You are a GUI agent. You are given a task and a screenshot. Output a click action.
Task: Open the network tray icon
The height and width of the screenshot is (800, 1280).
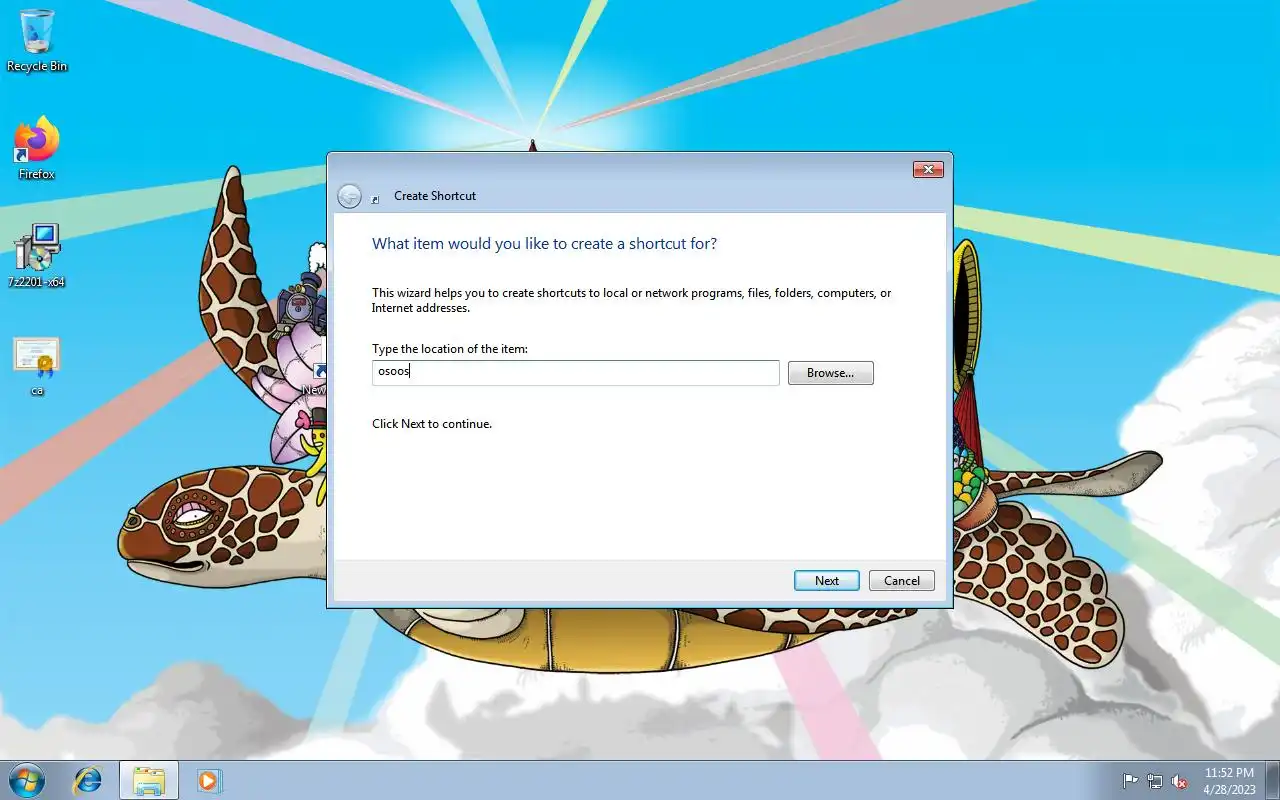pyautogui.click(x=1155, y=781)
